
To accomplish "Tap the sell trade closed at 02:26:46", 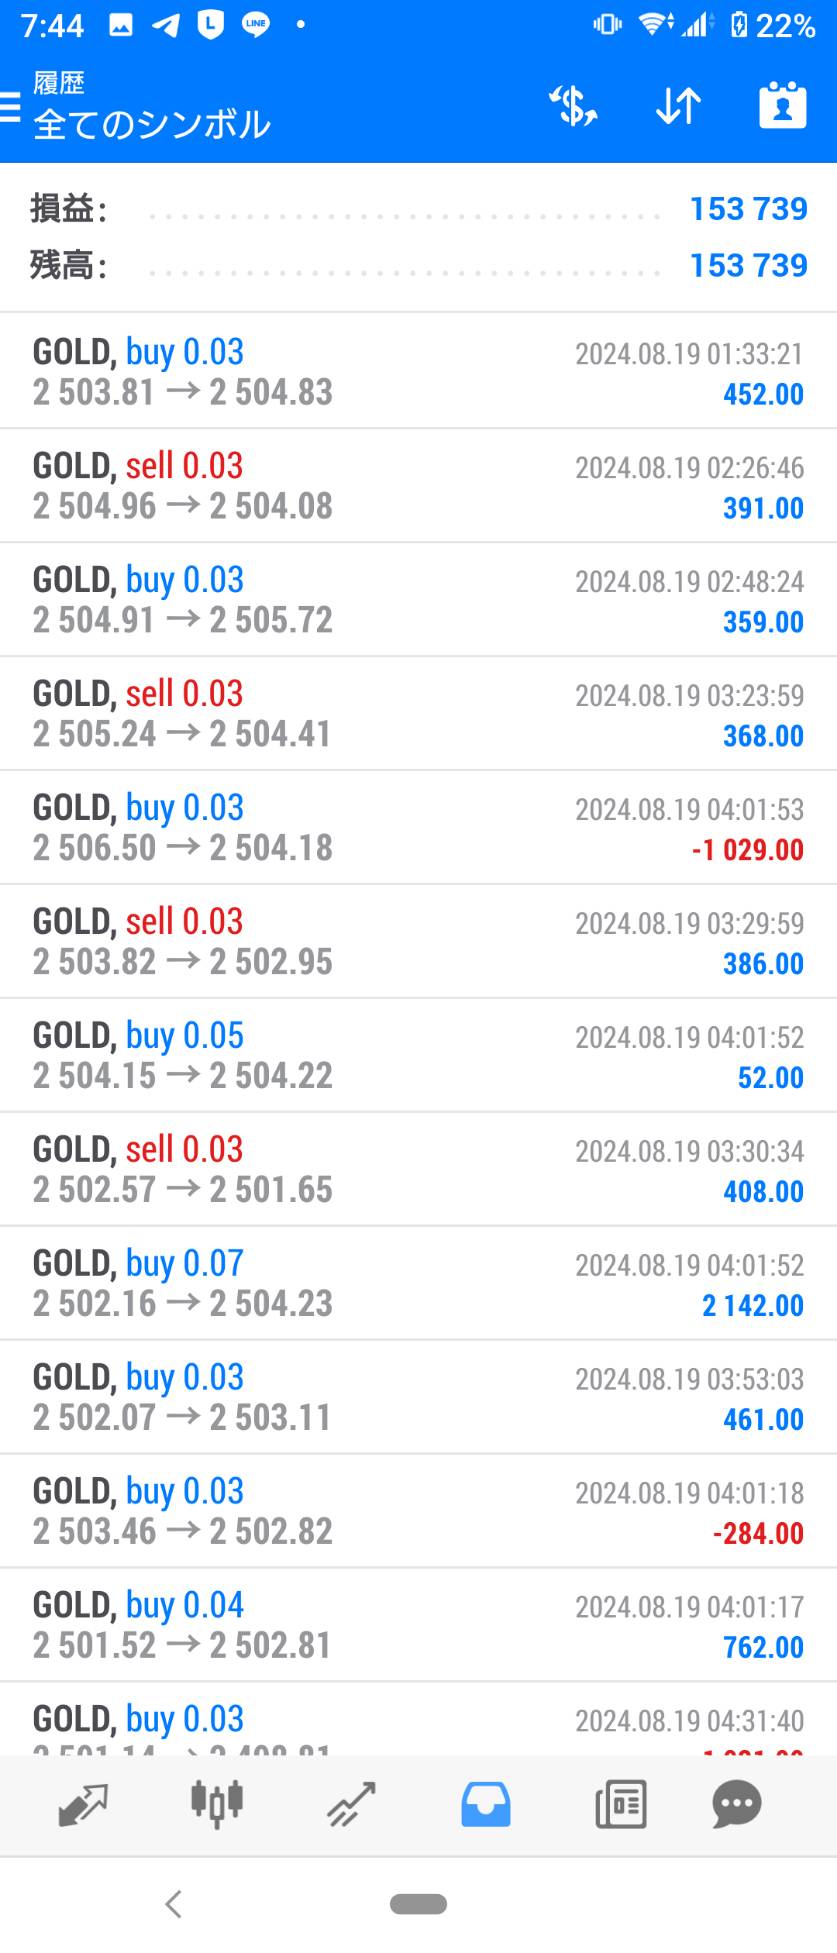I will pos(418,486).
